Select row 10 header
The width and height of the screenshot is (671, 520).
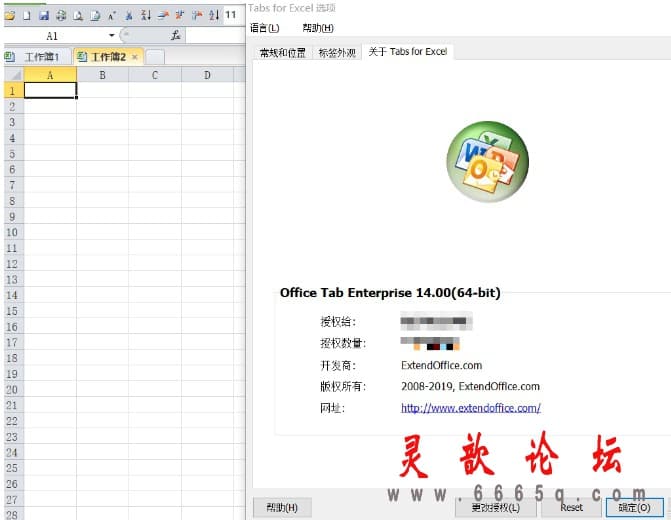(12, 232)
